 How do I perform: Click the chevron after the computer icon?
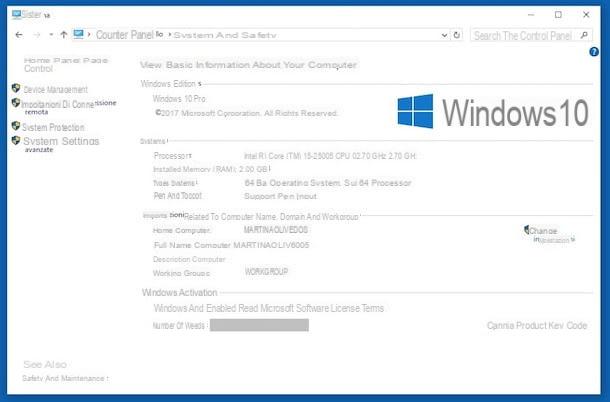coord(89,35)
